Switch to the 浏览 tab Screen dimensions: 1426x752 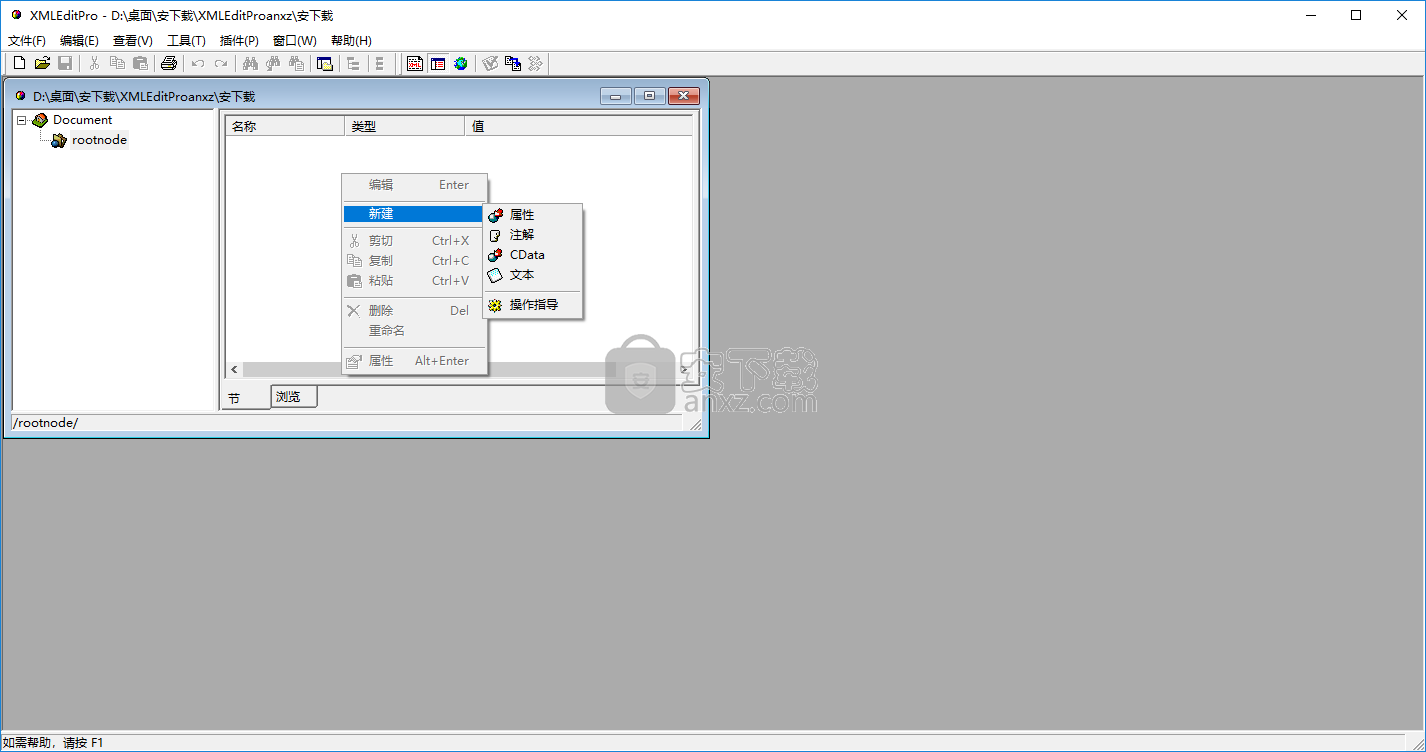(x=293, y=396)
